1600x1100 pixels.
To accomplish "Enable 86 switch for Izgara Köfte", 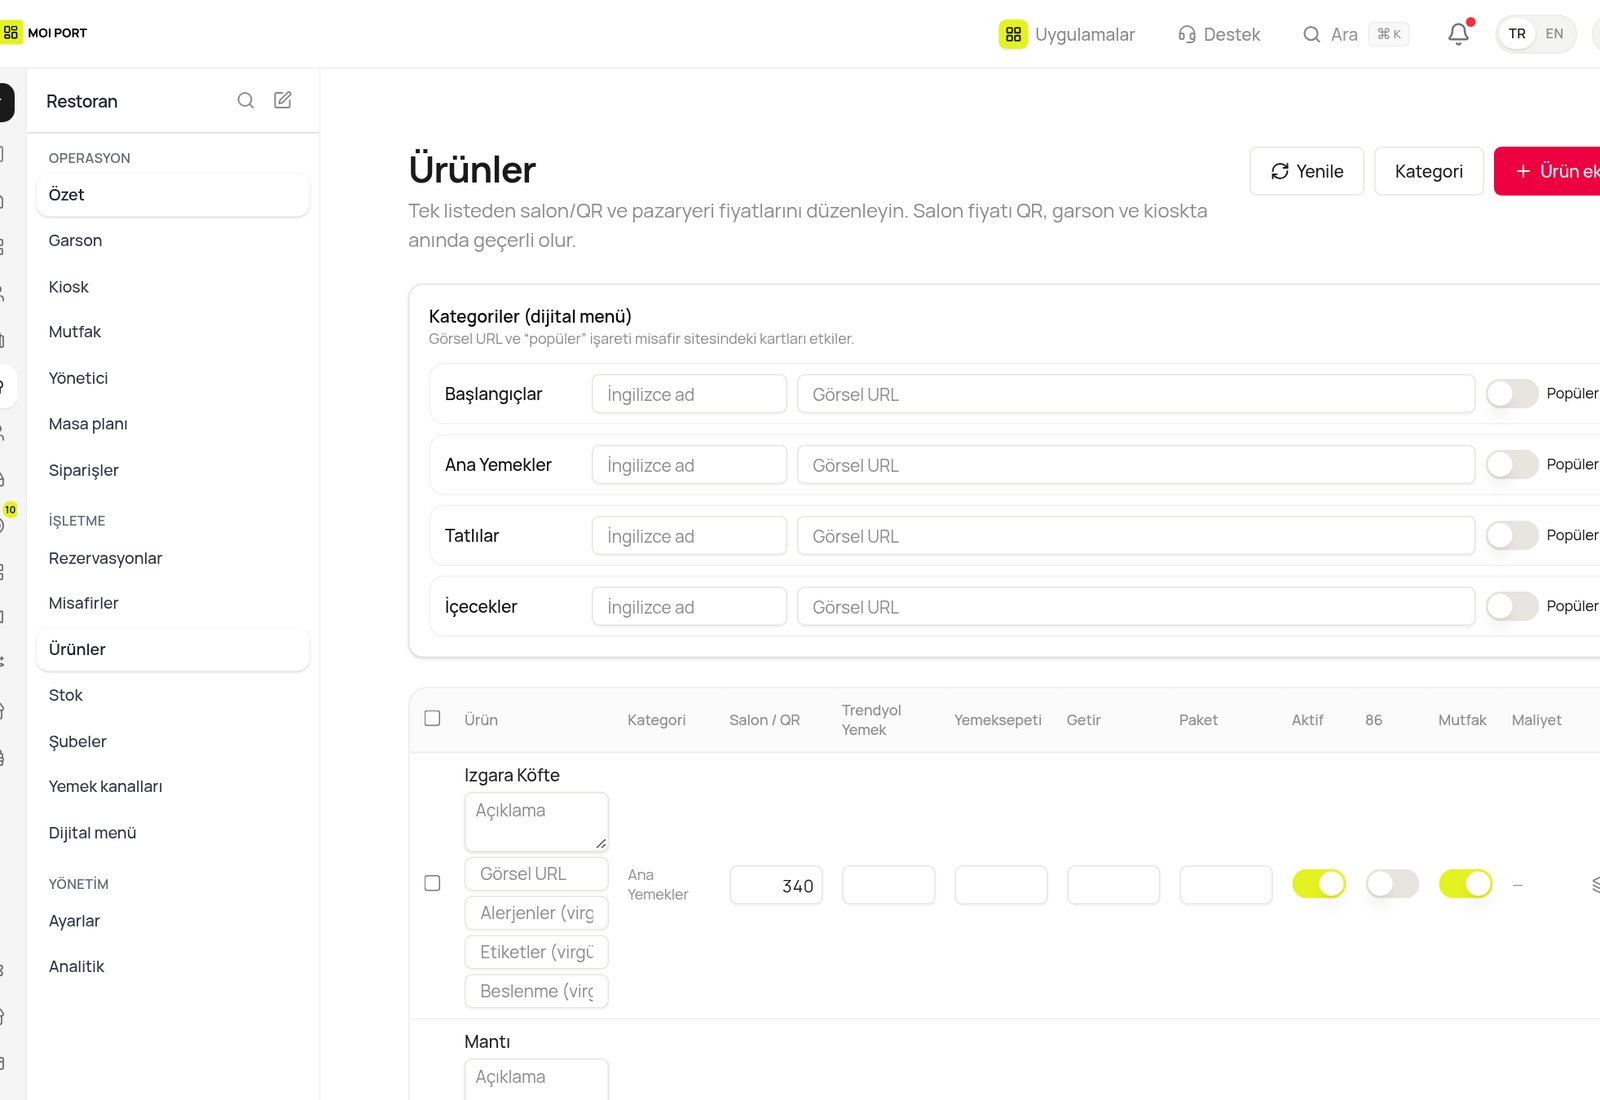I will [x=1392, y=884].
